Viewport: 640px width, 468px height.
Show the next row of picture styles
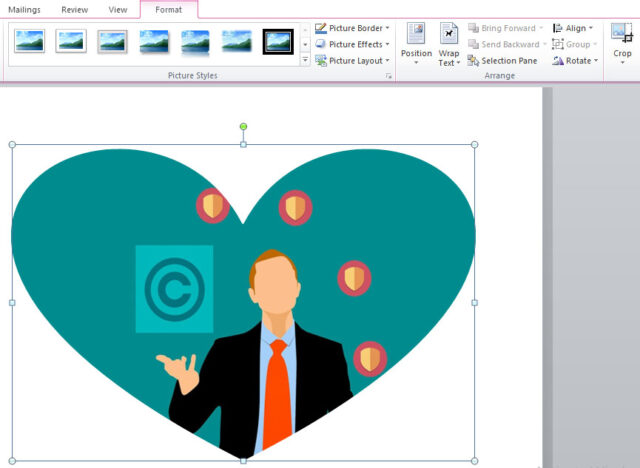(305, 44)
